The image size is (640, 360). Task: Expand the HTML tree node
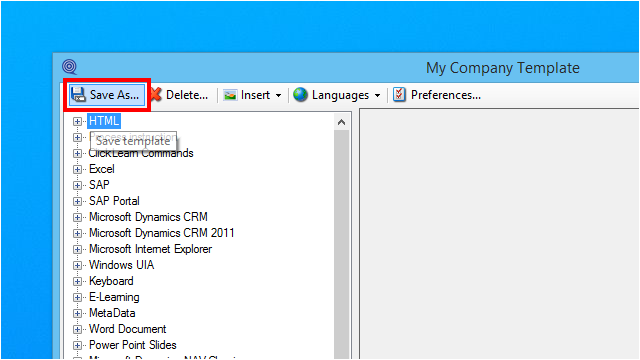77,121
